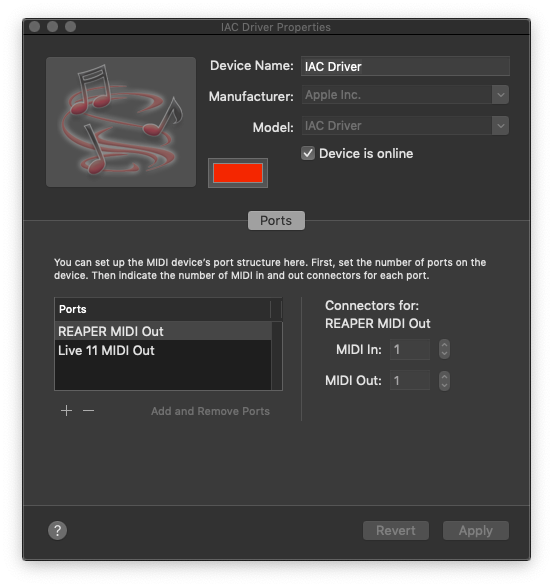Open the red device color swatch
Viewport: 553px width, 587px height.
pyautogui.click(x=238, y=173)
